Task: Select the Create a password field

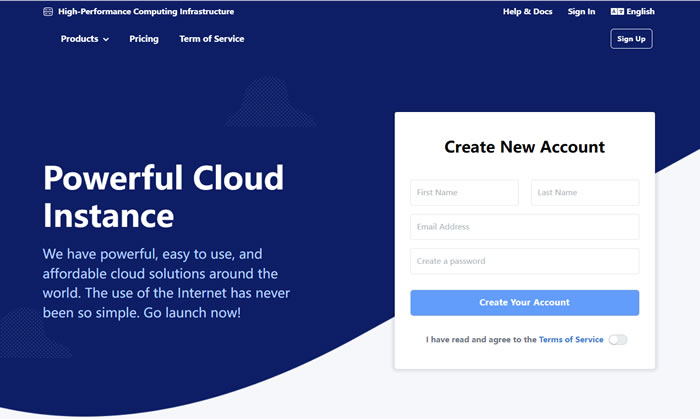Action: pyautogui.click(x=524, y=261)
